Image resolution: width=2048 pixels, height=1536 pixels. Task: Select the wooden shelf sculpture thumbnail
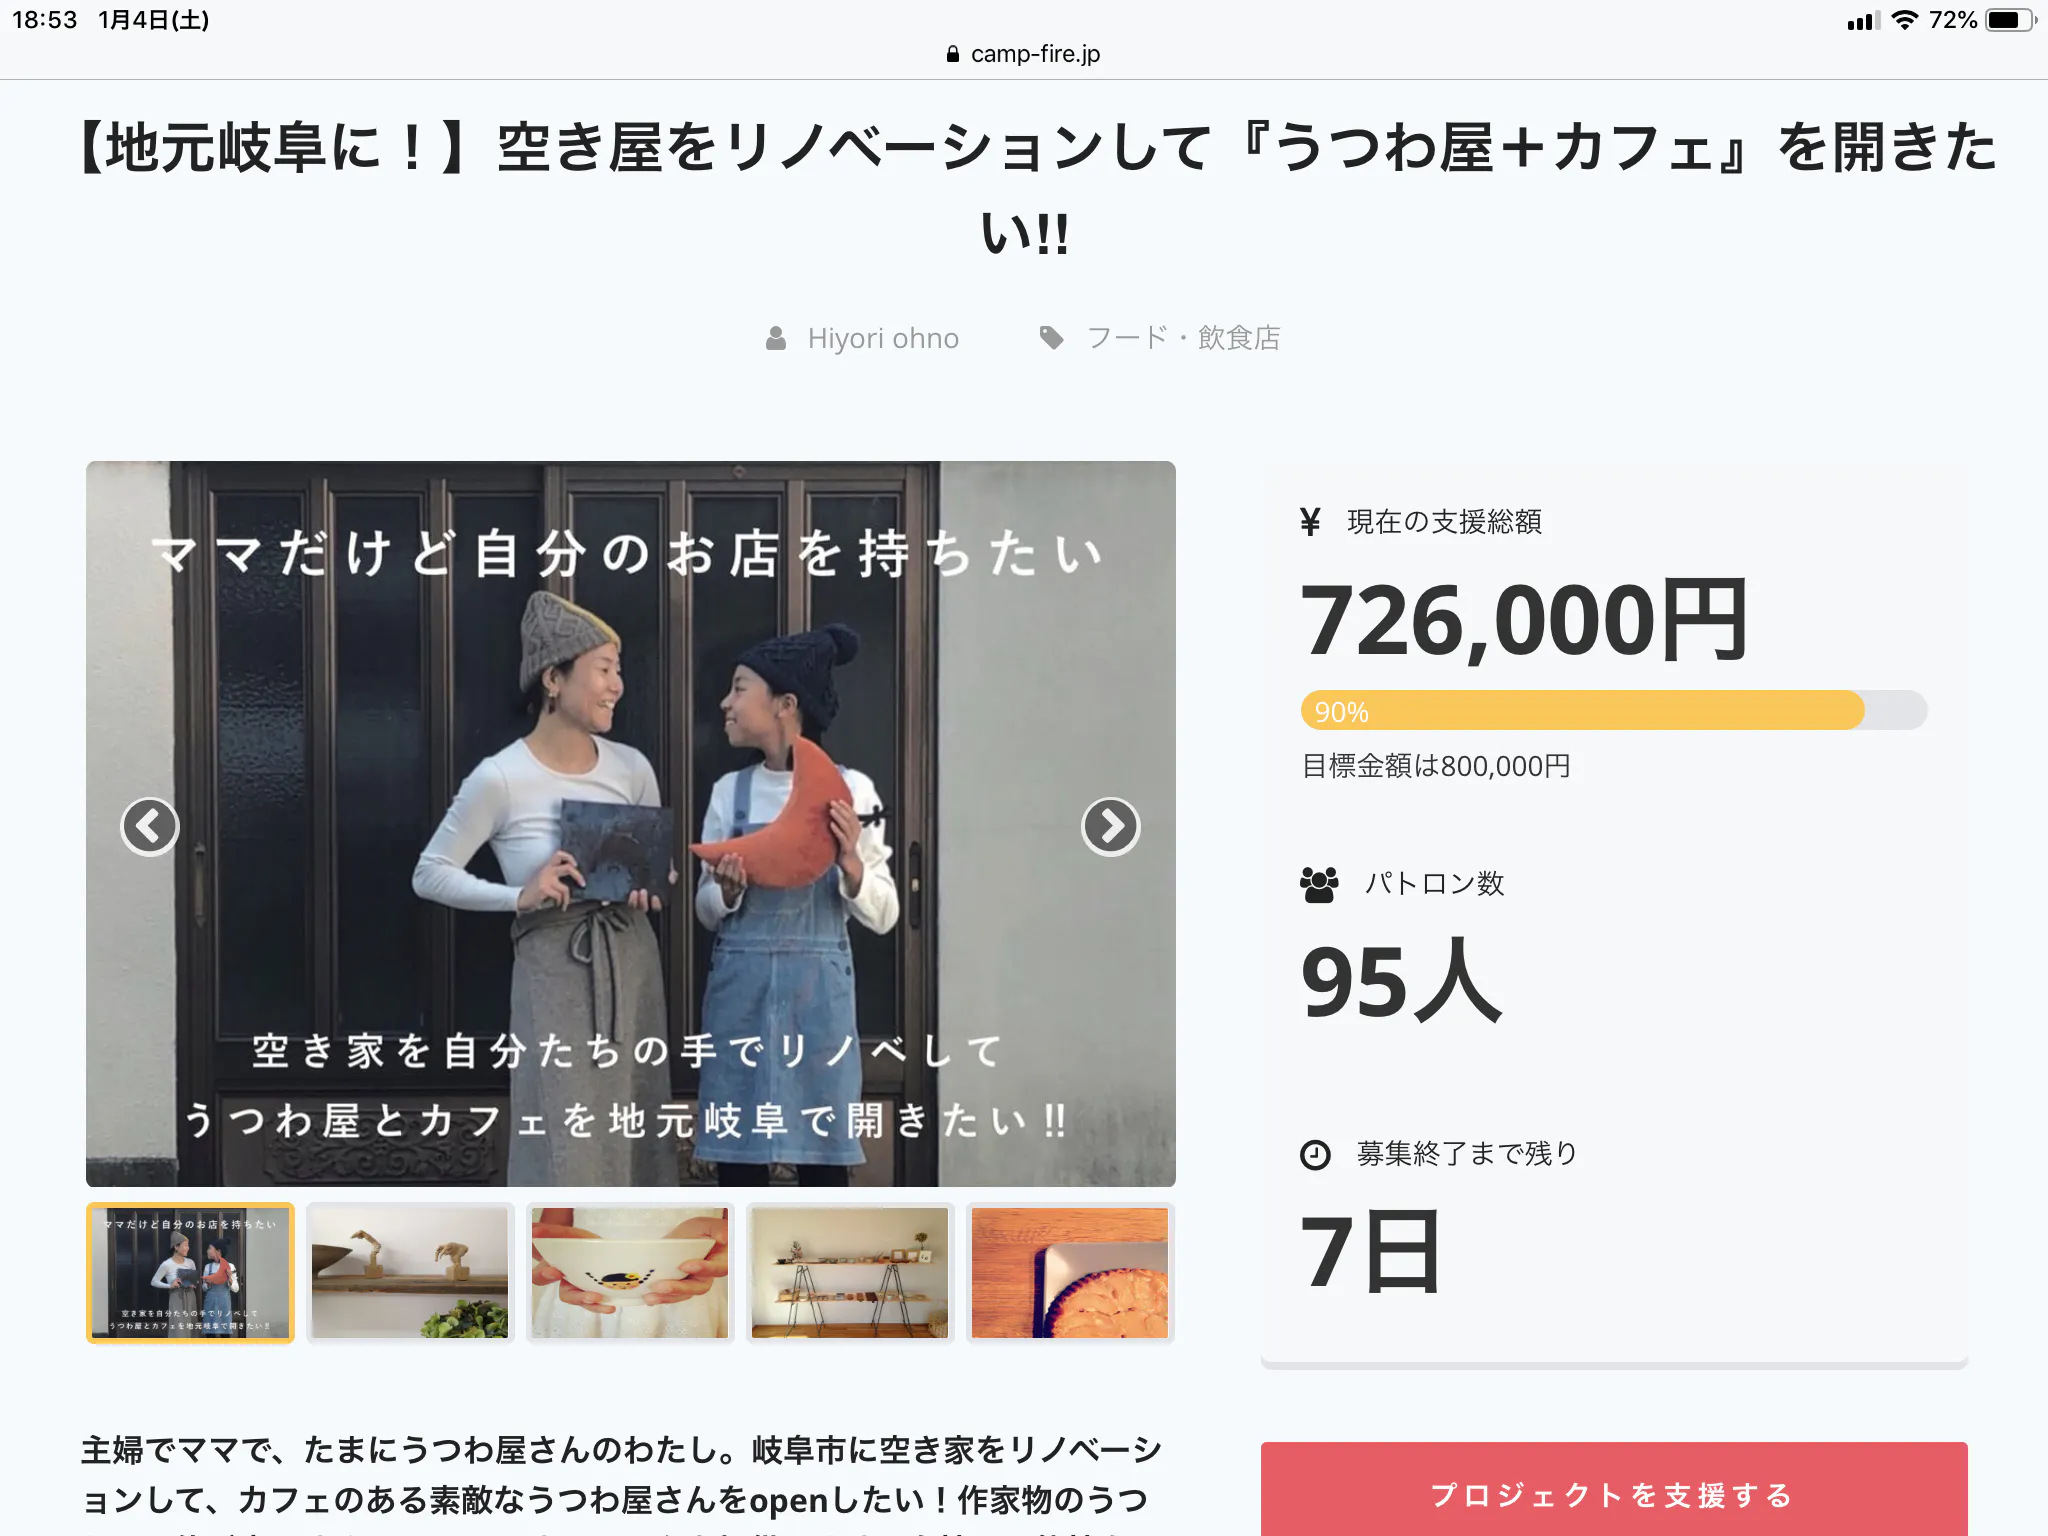(410, 1272)
